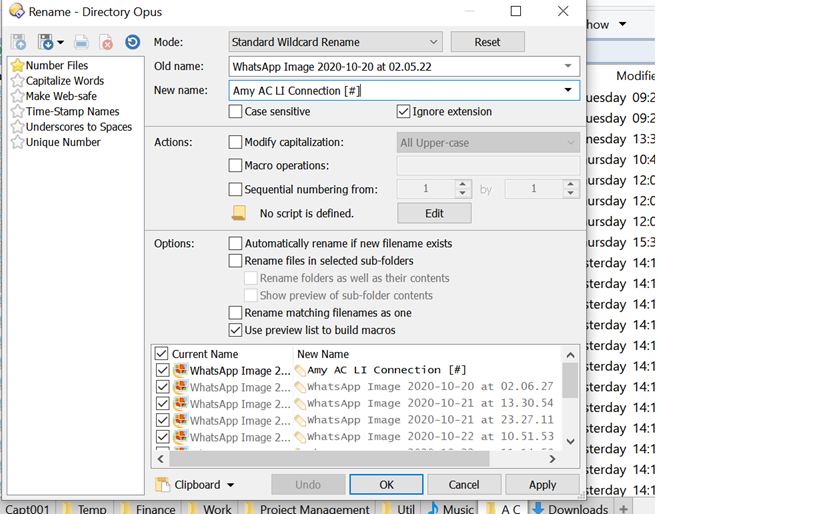Viewport: 829px width, 514px height.
Task: Click the Apply button
Action: tap(542, 484)
